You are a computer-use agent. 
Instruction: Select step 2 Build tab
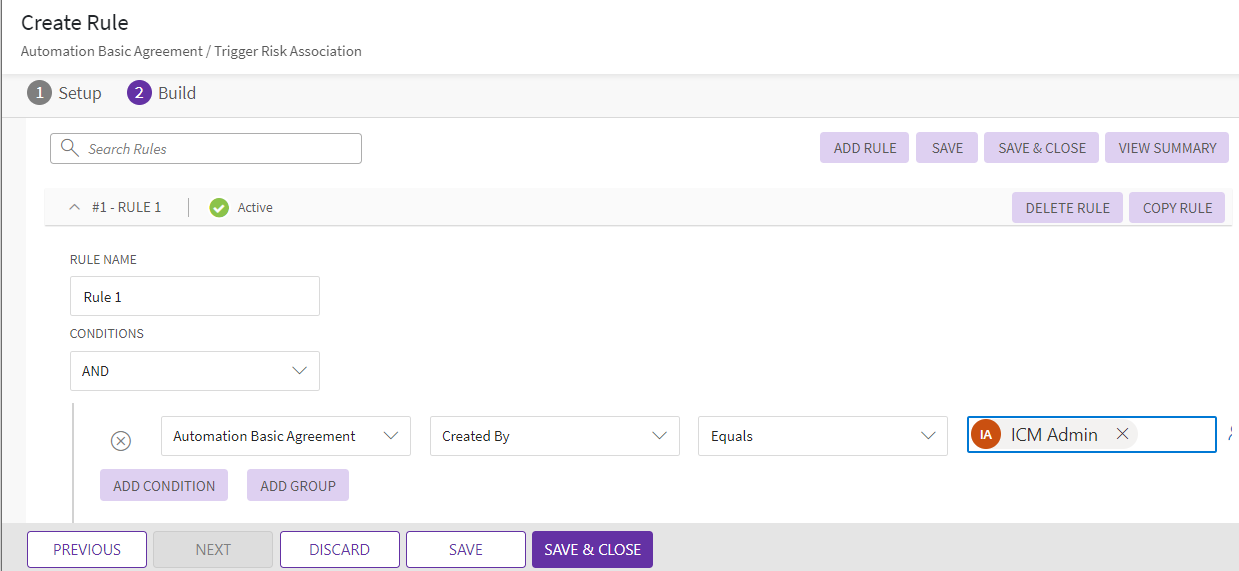pyautogui.click(x=162, y=93)
